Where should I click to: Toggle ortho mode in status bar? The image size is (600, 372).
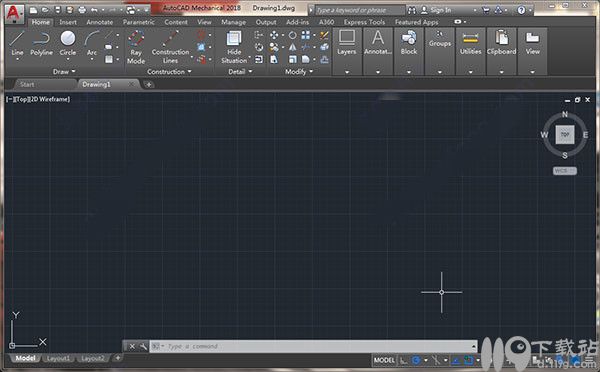[403, 360]
